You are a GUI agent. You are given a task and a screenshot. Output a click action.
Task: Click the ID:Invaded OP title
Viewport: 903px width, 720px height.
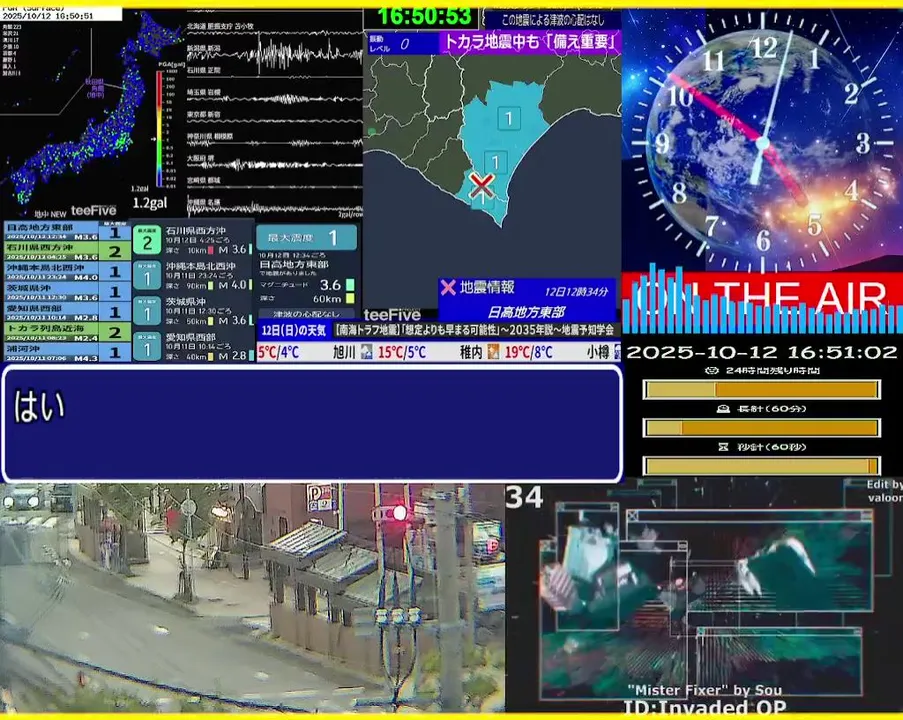tap(705, 707)
